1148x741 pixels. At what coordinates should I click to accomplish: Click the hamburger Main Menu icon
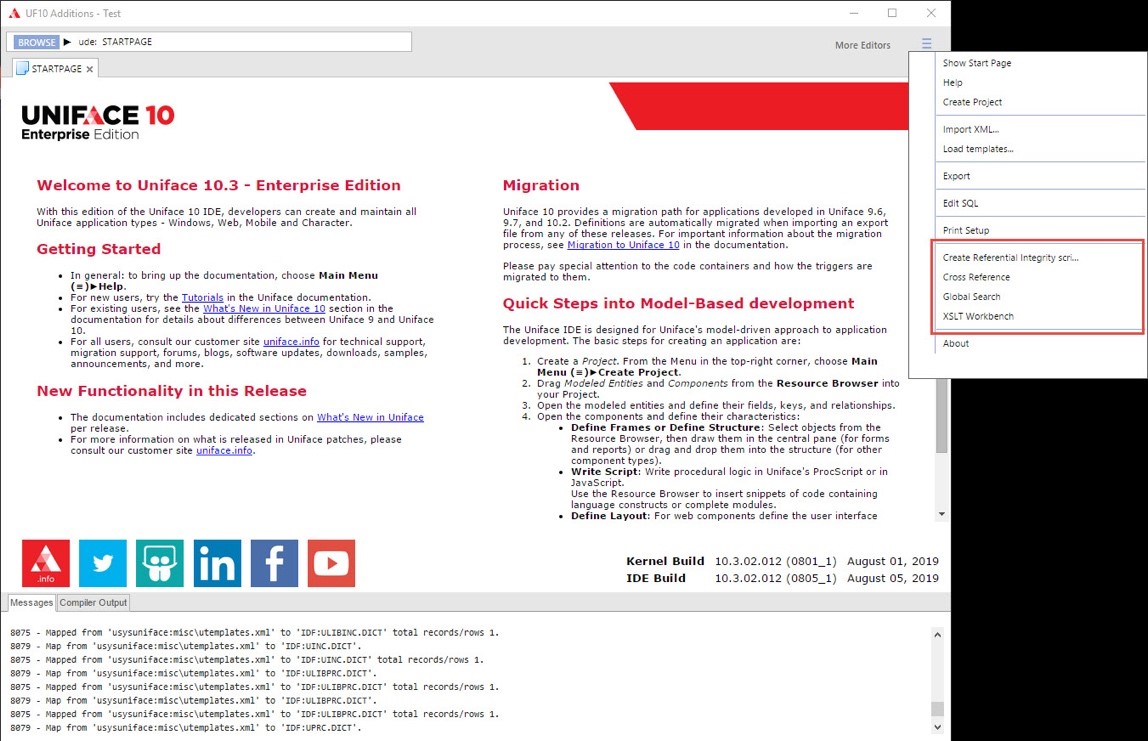pos(926,43)
